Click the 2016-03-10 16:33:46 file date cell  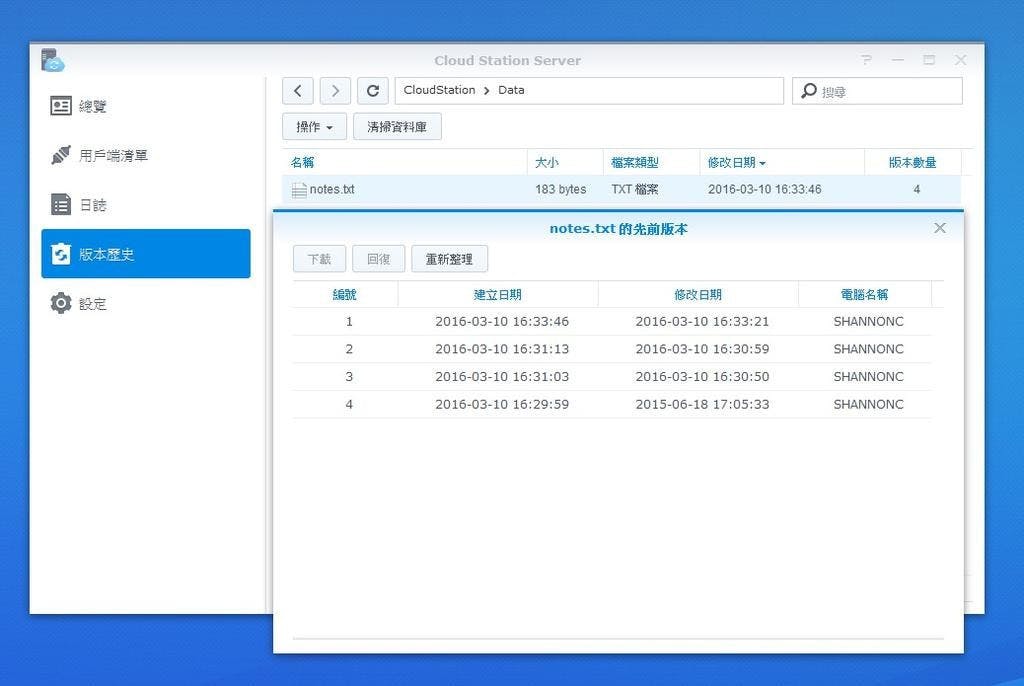coord(765,189)
